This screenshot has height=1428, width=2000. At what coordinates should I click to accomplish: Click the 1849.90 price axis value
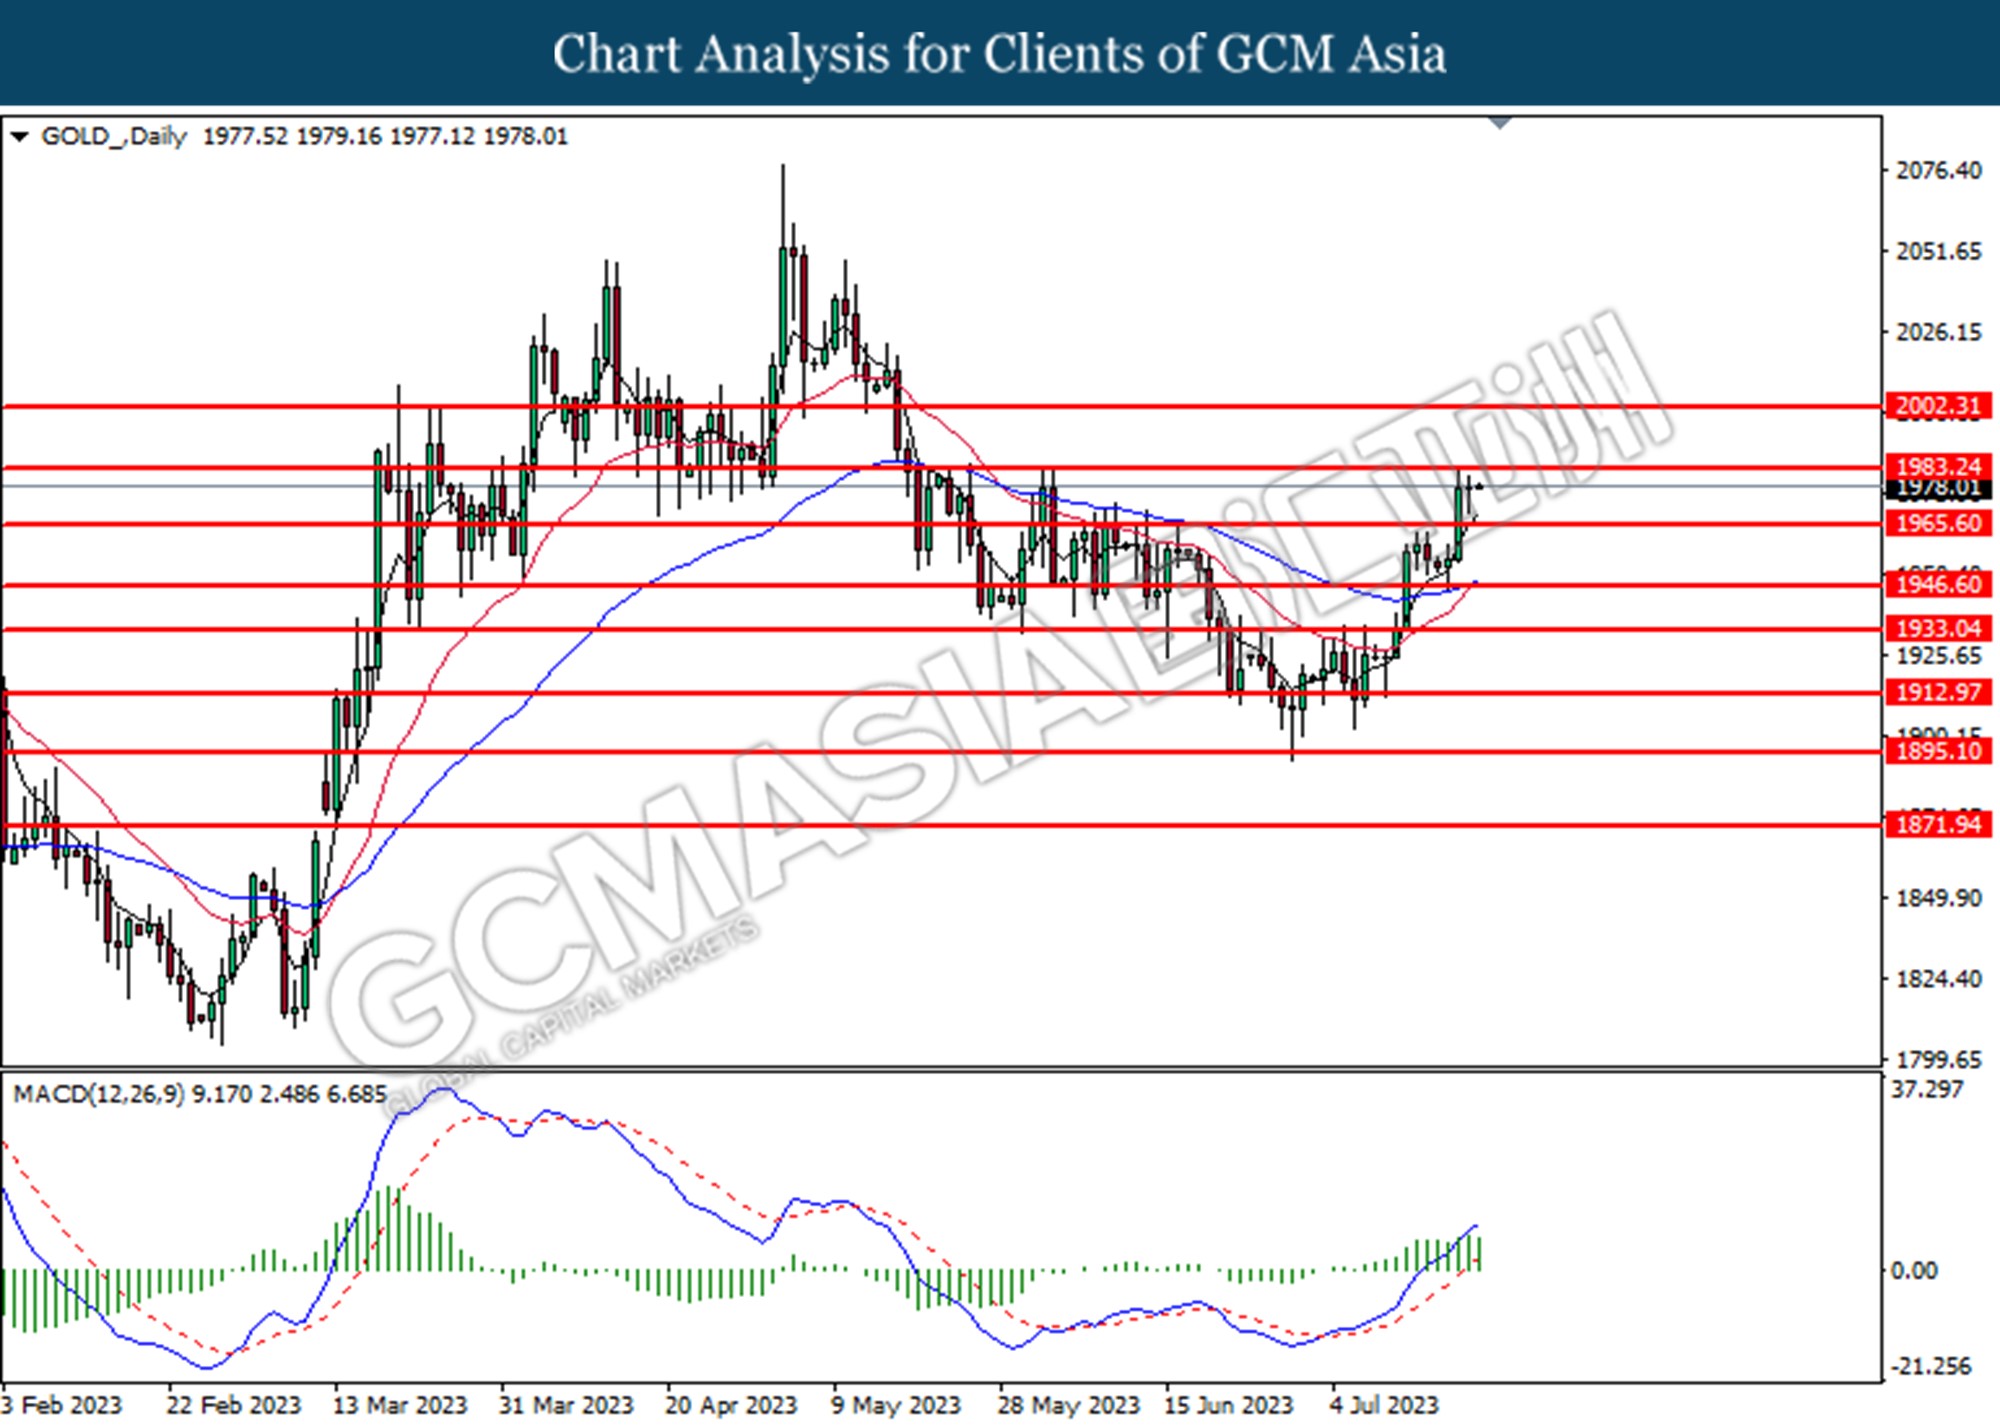pyautogui.click(x=1938, y=898)
